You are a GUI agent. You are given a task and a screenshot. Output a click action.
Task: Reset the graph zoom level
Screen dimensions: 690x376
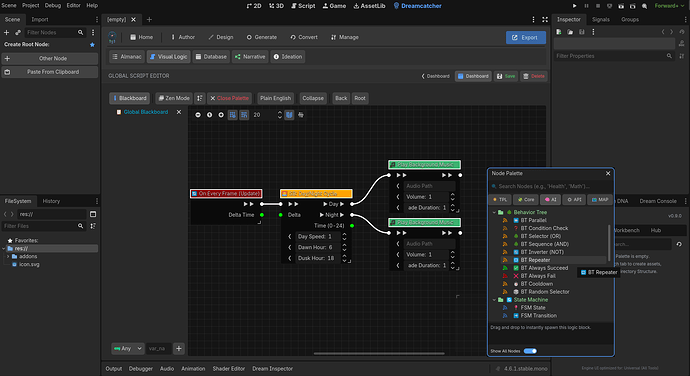point(209,115)
